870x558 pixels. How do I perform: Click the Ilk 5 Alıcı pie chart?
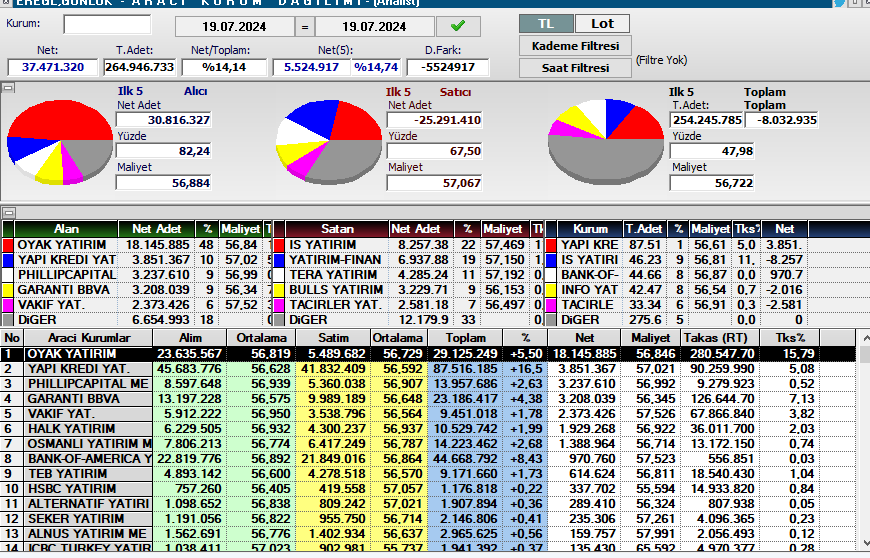point(60,142)
